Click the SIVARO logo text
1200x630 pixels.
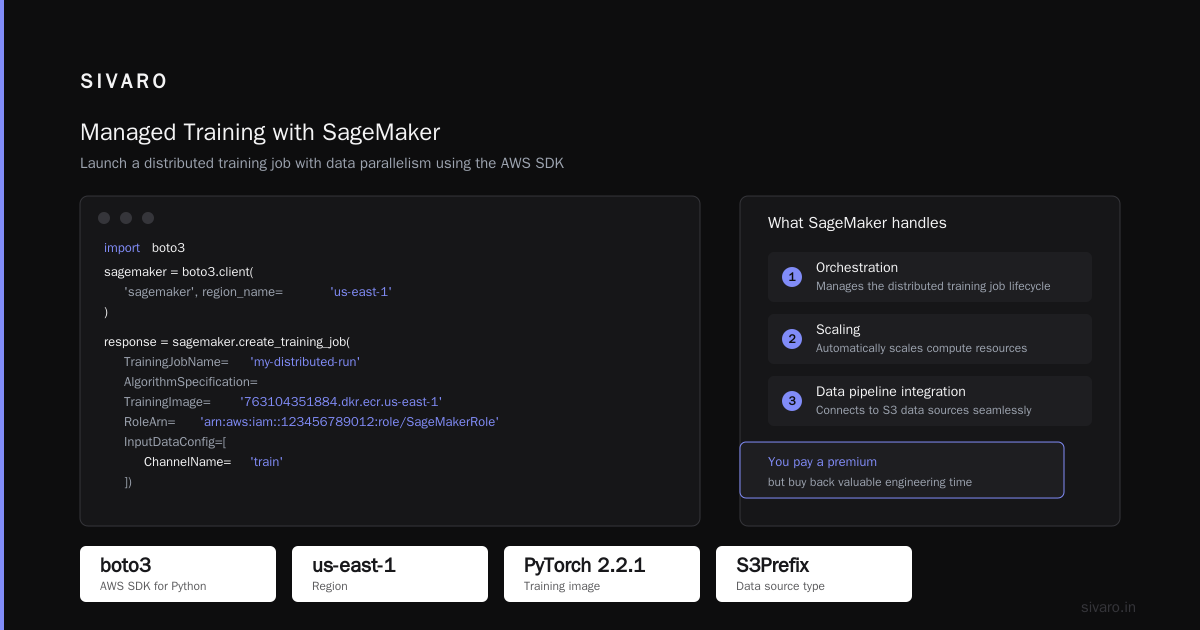click(124, 82)
